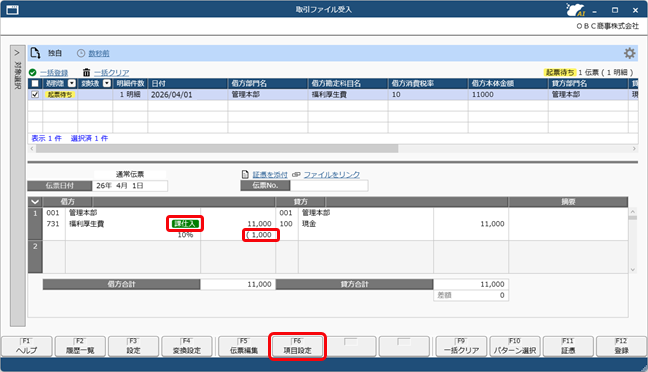Click the right arrow of the horizontal scrollbar
Screen dimensions: 648x372
[x=634, y=148]
